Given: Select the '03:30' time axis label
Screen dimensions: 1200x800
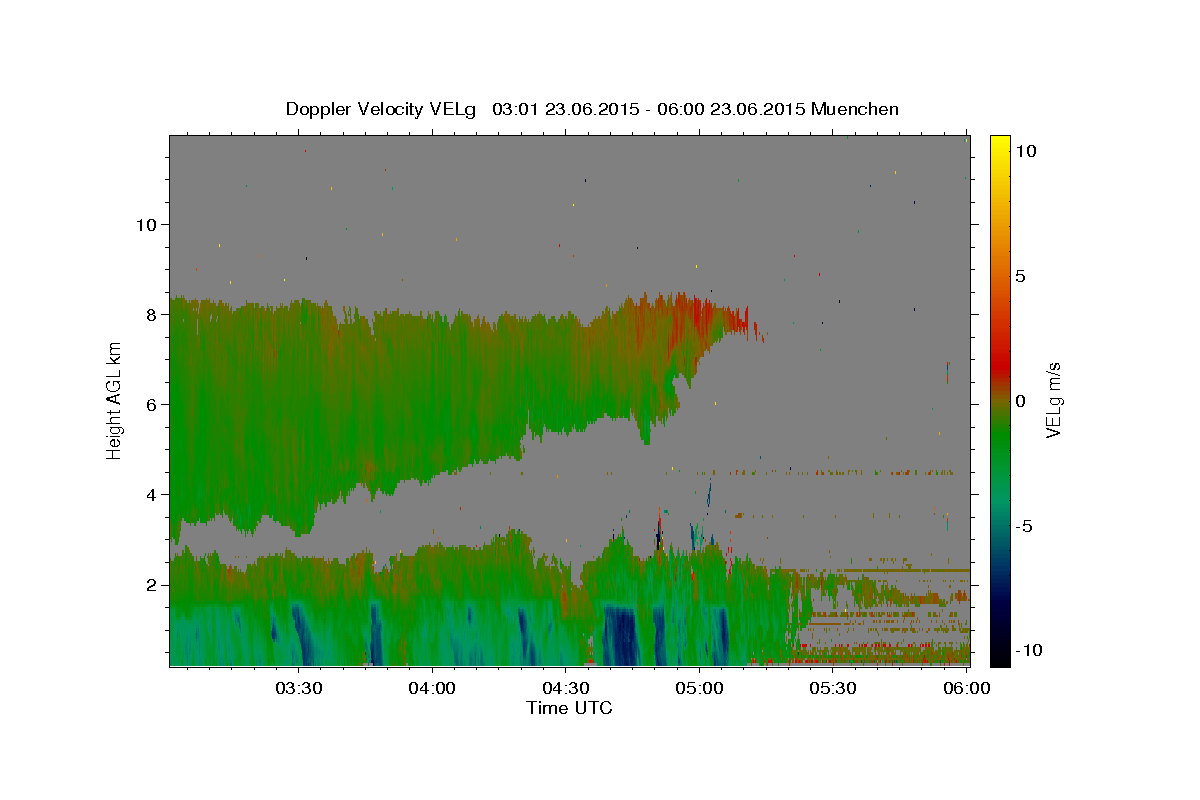Looking at the screenshot, I should [298, 688].
